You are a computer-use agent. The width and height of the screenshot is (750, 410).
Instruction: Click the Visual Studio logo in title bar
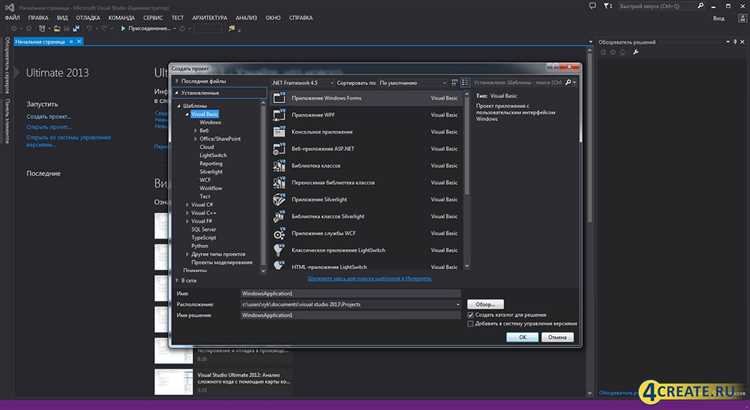click(9, 7)
